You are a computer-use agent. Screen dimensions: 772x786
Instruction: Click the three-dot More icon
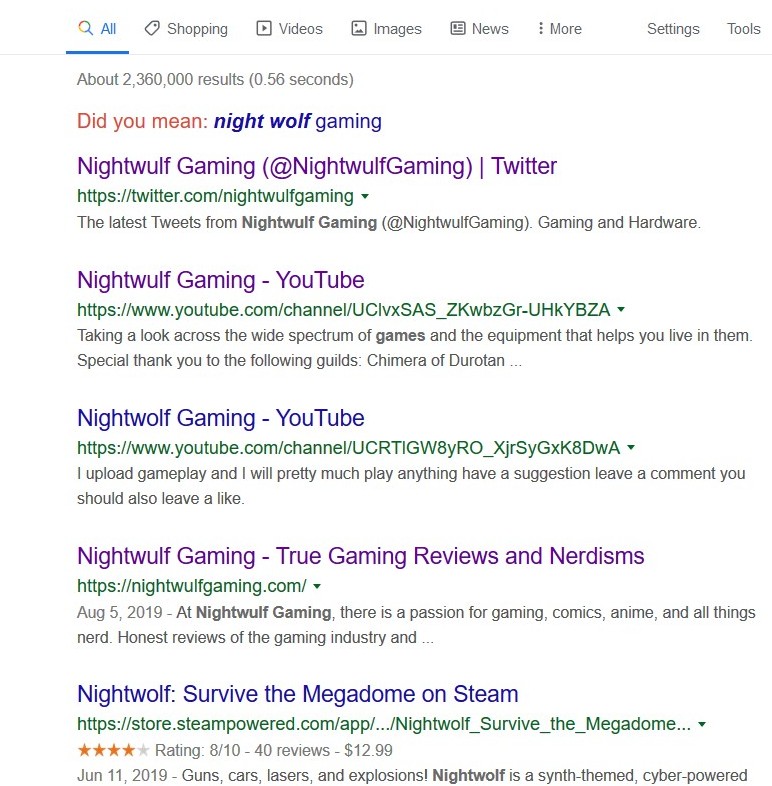[540, 28]
